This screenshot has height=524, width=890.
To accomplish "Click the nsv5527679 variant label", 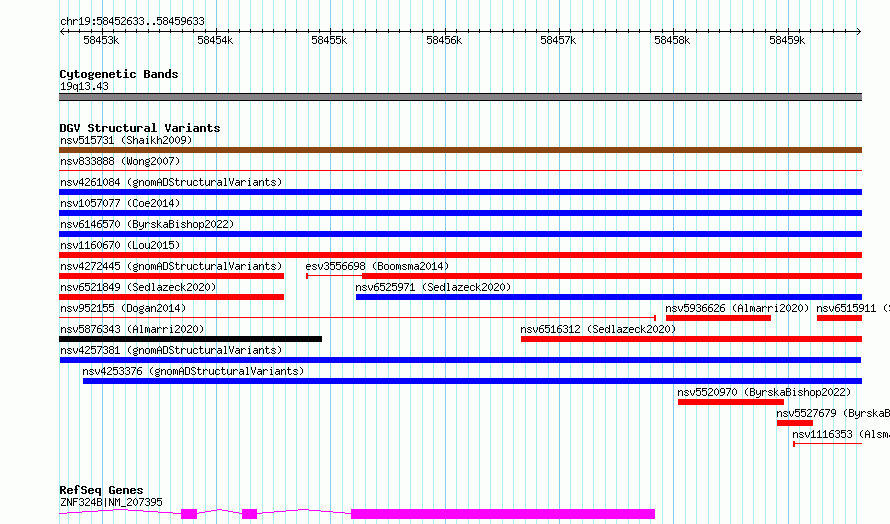I will point(833,413).
